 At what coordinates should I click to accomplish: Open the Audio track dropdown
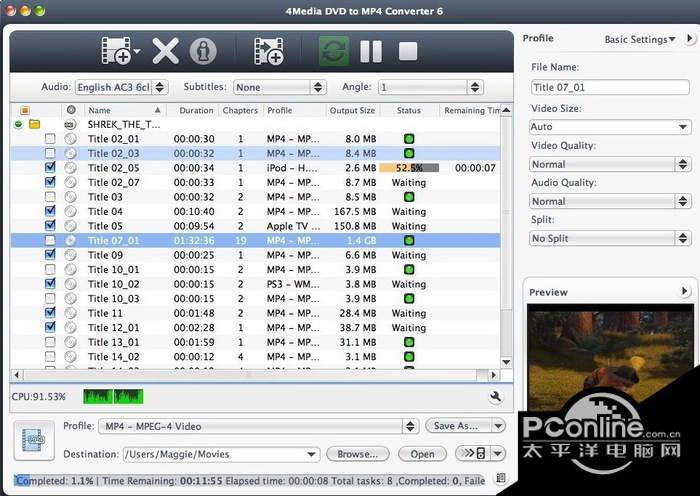[121, 87]
